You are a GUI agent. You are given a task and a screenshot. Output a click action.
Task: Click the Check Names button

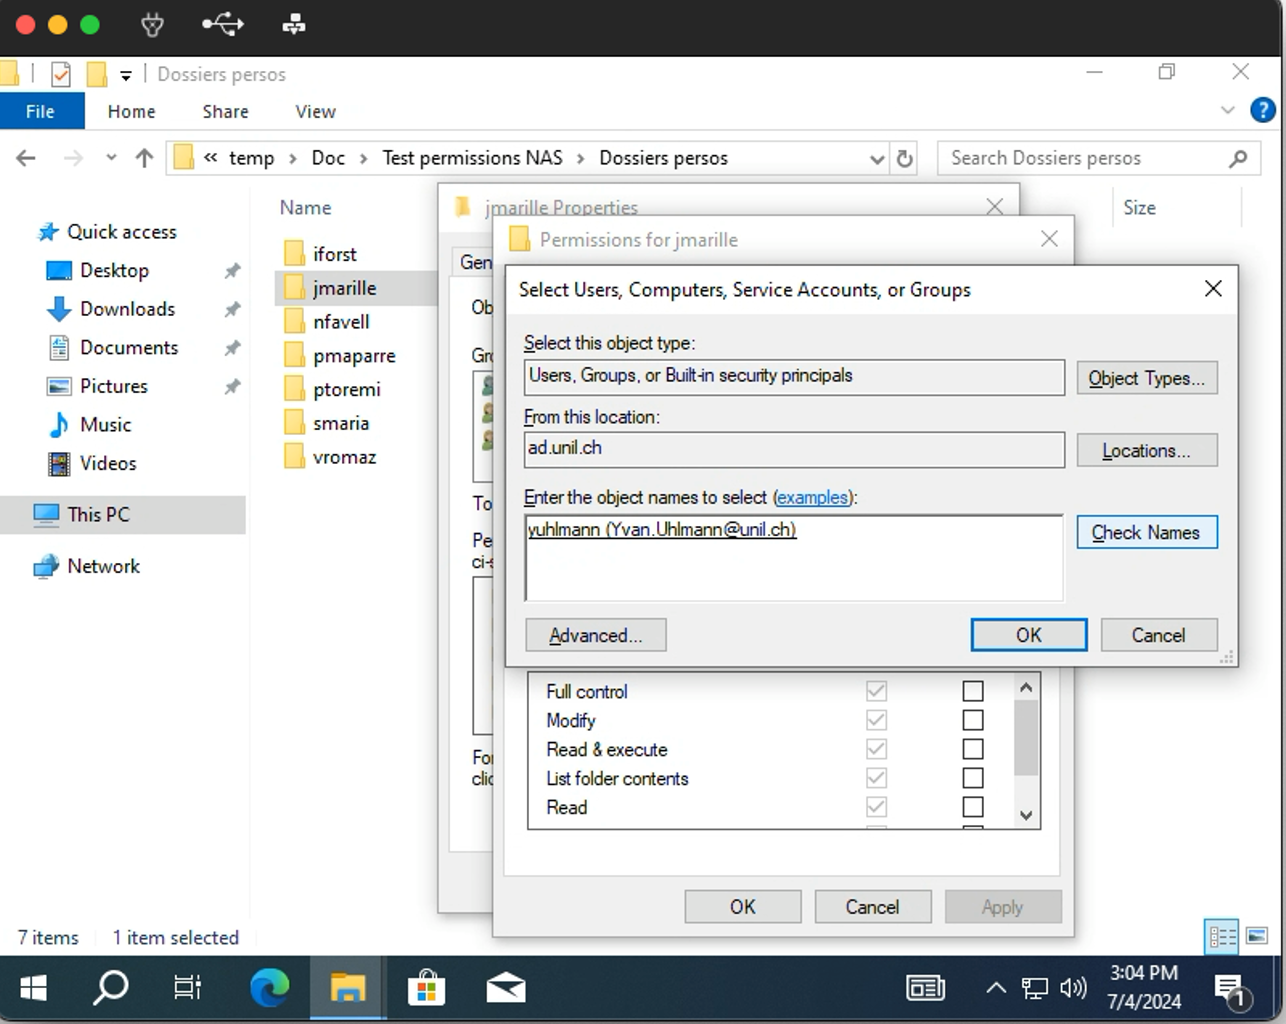coord(1146,532)
